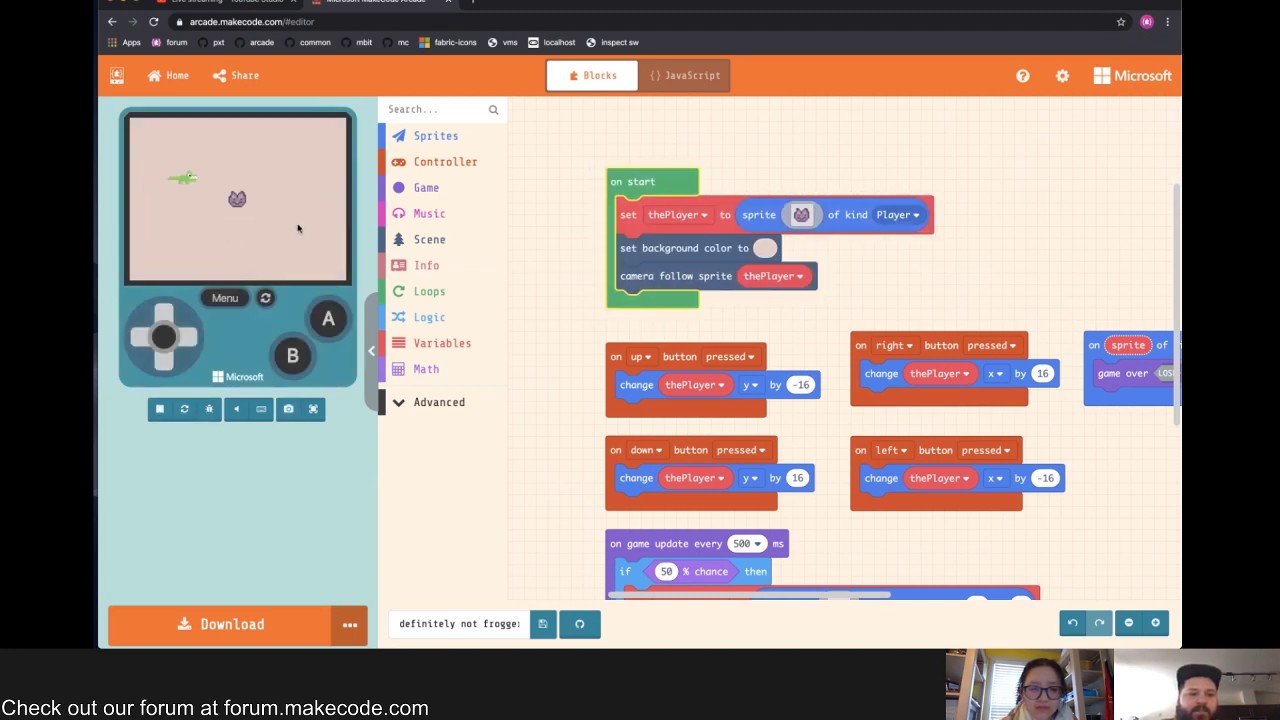This screenshot has height=720, width=1280.
Task: Collapse the simulator with the left chevron
Action: click(x=371, y=351)
